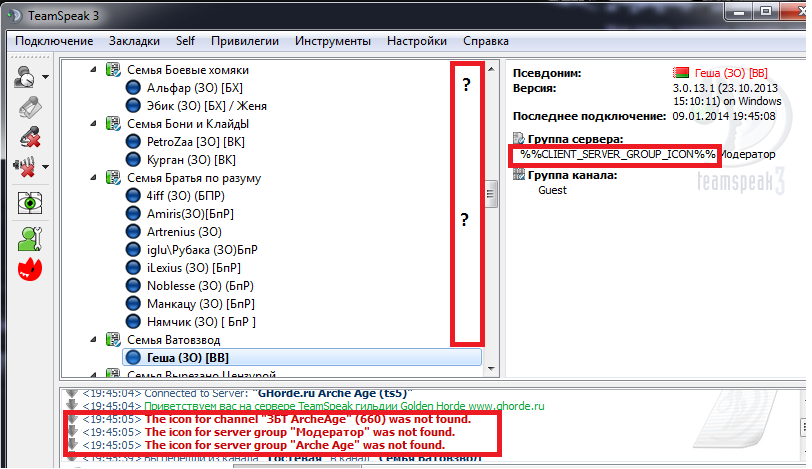Click the Группа сервера icon
This screenshot has width=812, height=469.
518,138
